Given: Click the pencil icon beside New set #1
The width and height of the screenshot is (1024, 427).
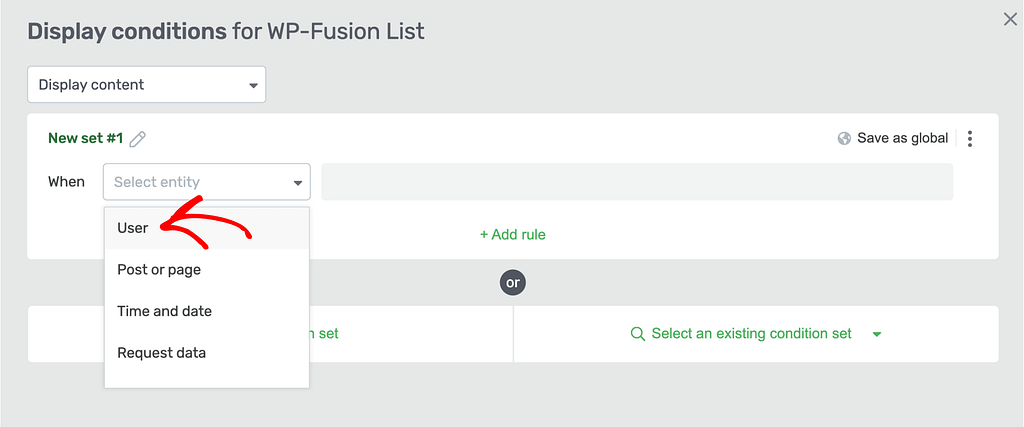Looking at the screenshot, I should click(138, 138).
